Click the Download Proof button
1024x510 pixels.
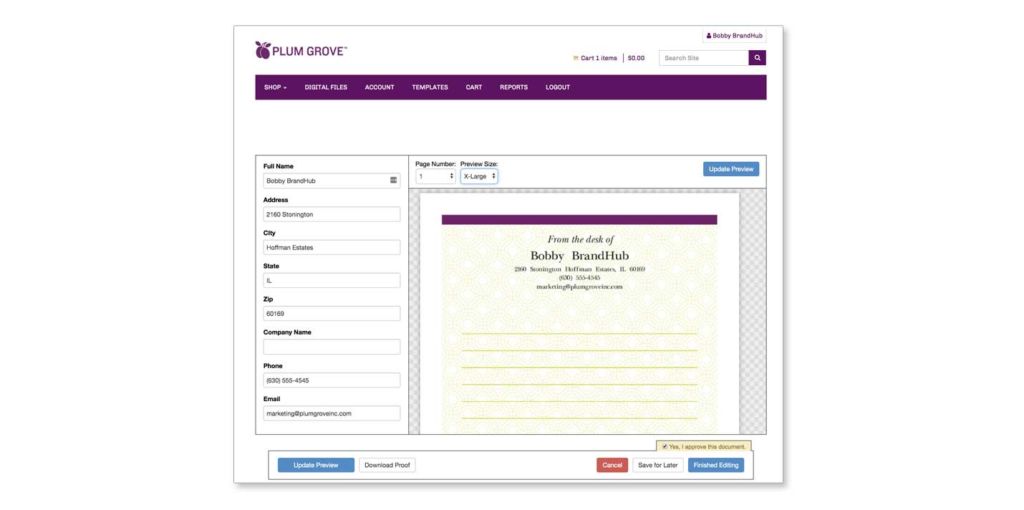(x=387, y=465)
